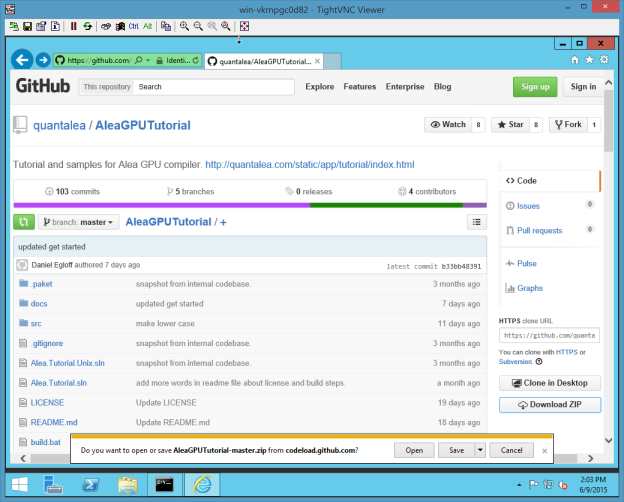This screenshot has height=502, width=624.
Task: Click Download ZIP button
Action: pos(550,405)
